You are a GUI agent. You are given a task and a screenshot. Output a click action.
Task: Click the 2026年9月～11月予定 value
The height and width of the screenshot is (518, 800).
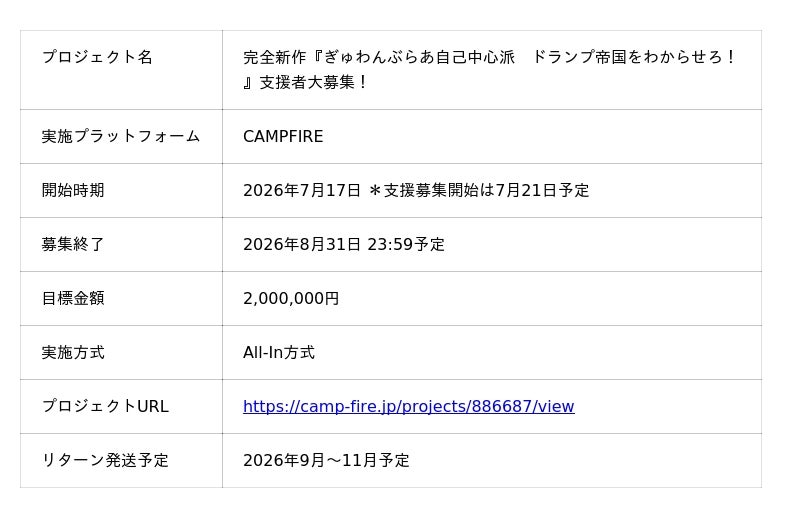coord(327,460)
